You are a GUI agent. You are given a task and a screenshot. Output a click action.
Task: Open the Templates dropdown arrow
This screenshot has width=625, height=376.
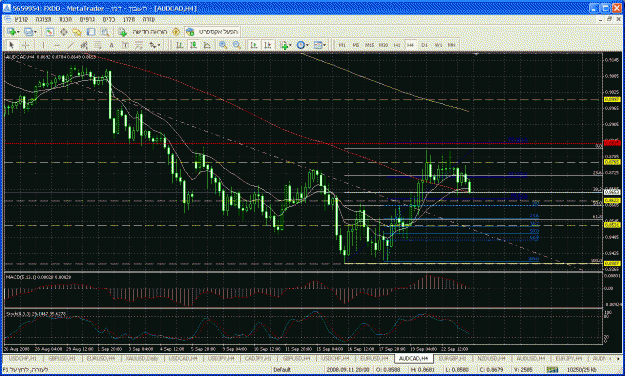324,45
